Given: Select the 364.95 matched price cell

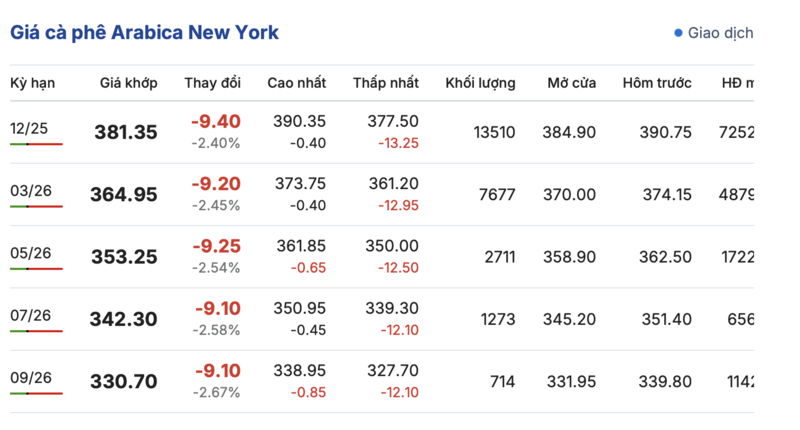Looking at the screenshot, I should pyautogui.click(x=124, y=194).
